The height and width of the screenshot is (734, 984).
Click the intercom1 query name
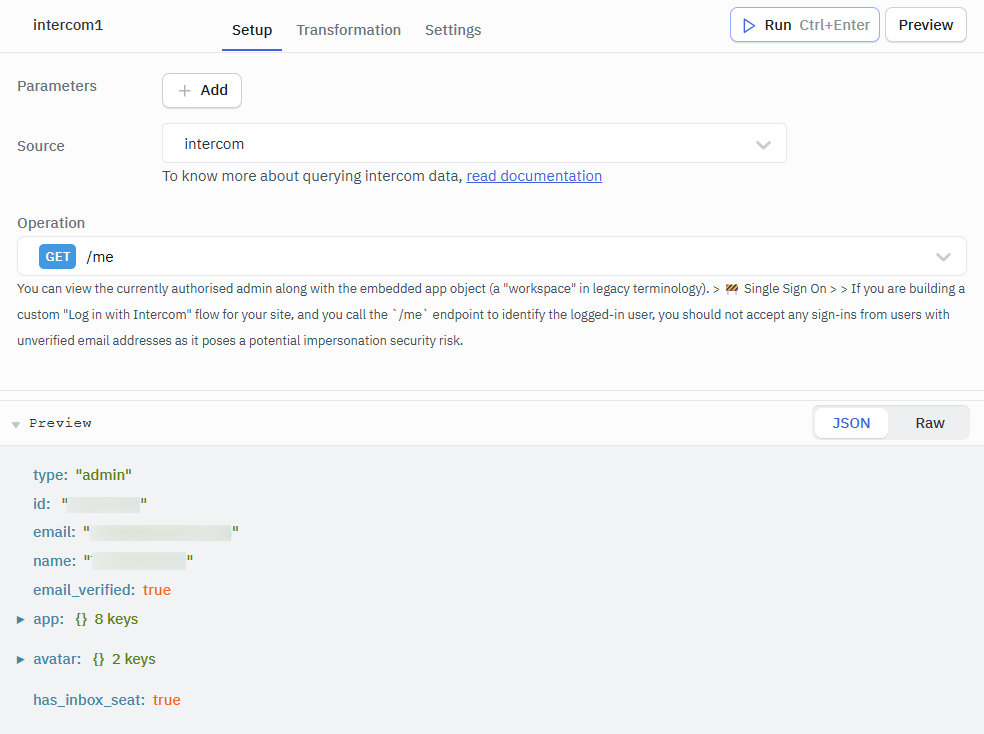(x=68, y=25)
